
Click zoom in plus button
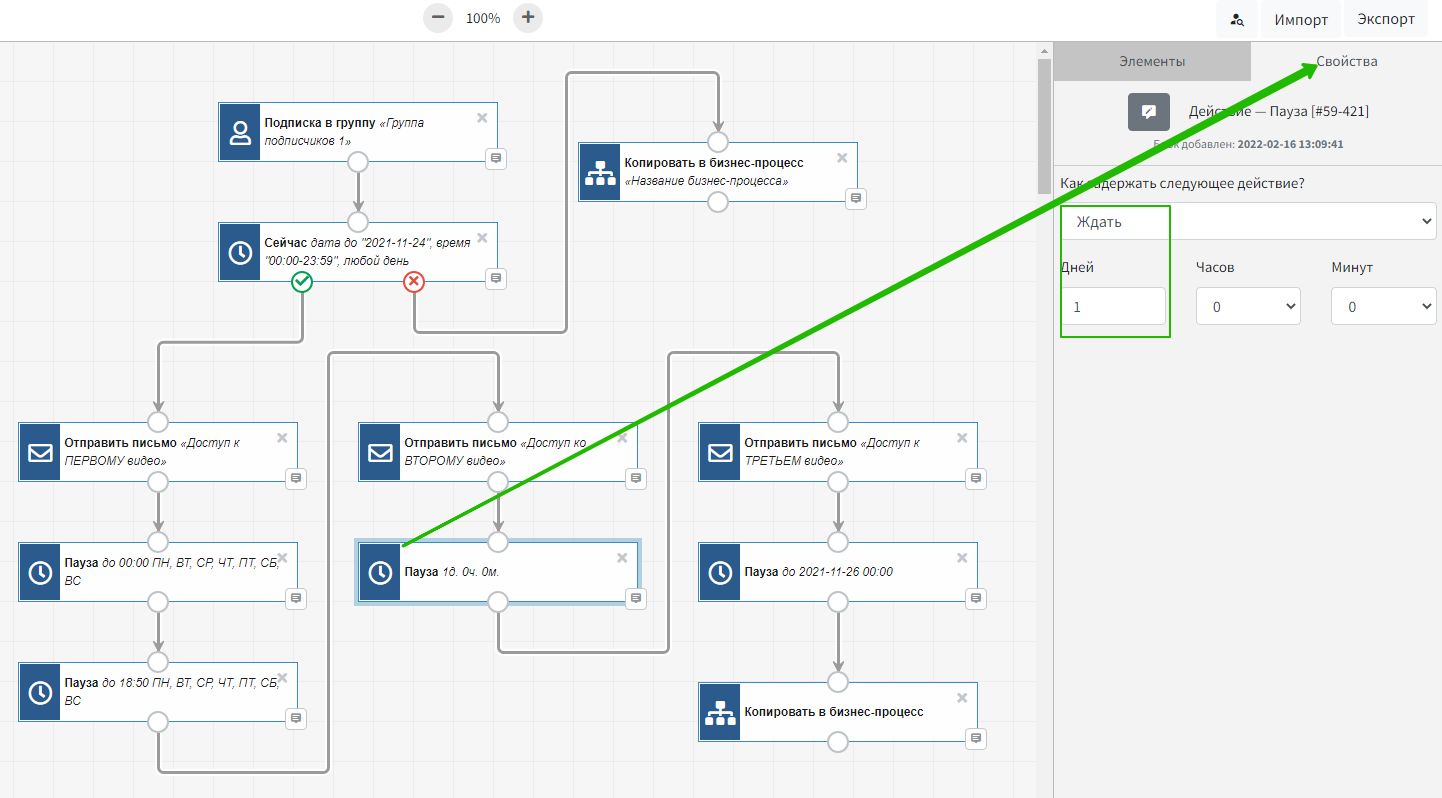click(x=528, y=18)
